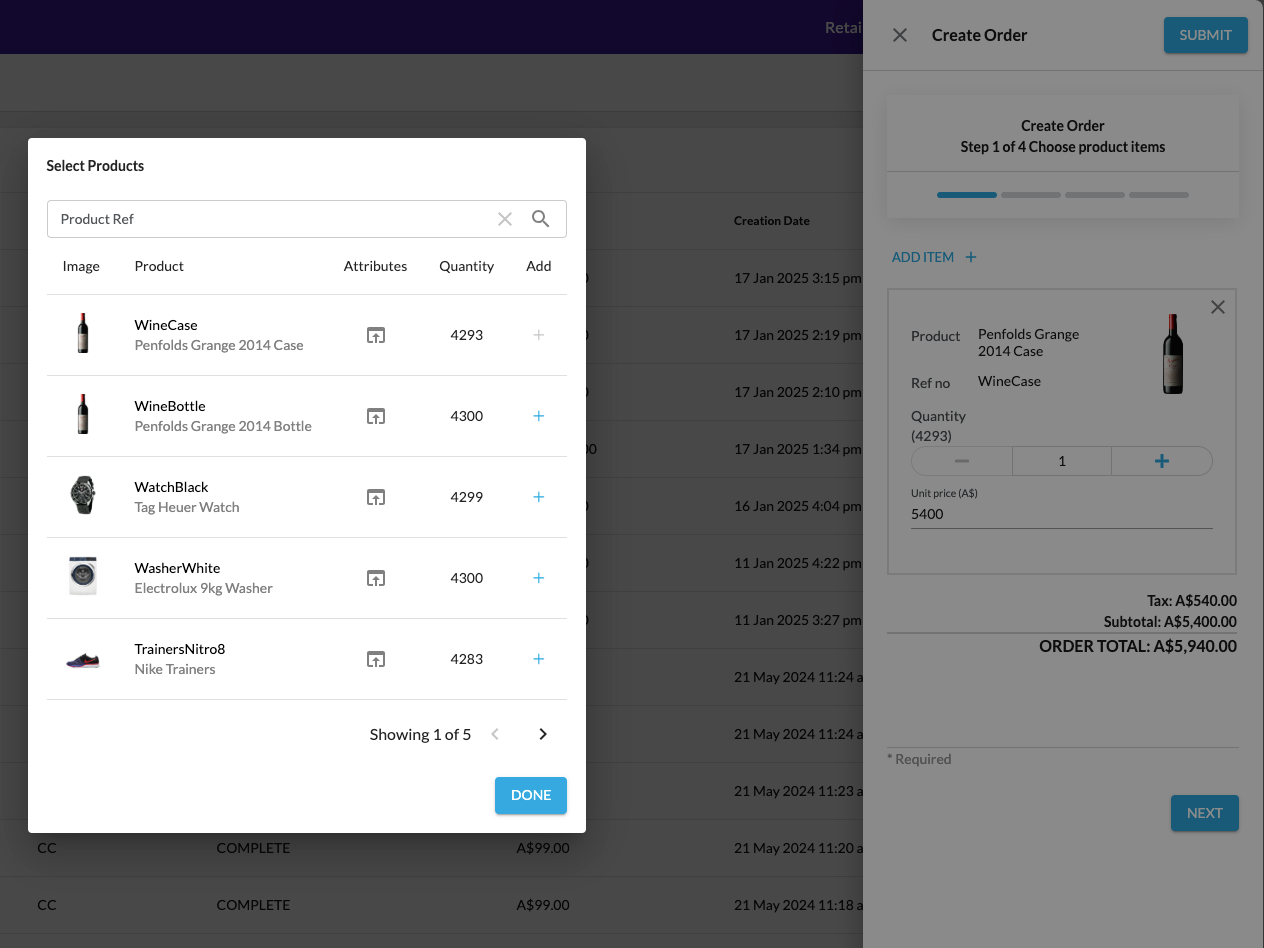Viewport: 1264px width, 948px height.
Task: Open attributes icon for Electrolux 9kg Washer
Action: coord(375,578)
